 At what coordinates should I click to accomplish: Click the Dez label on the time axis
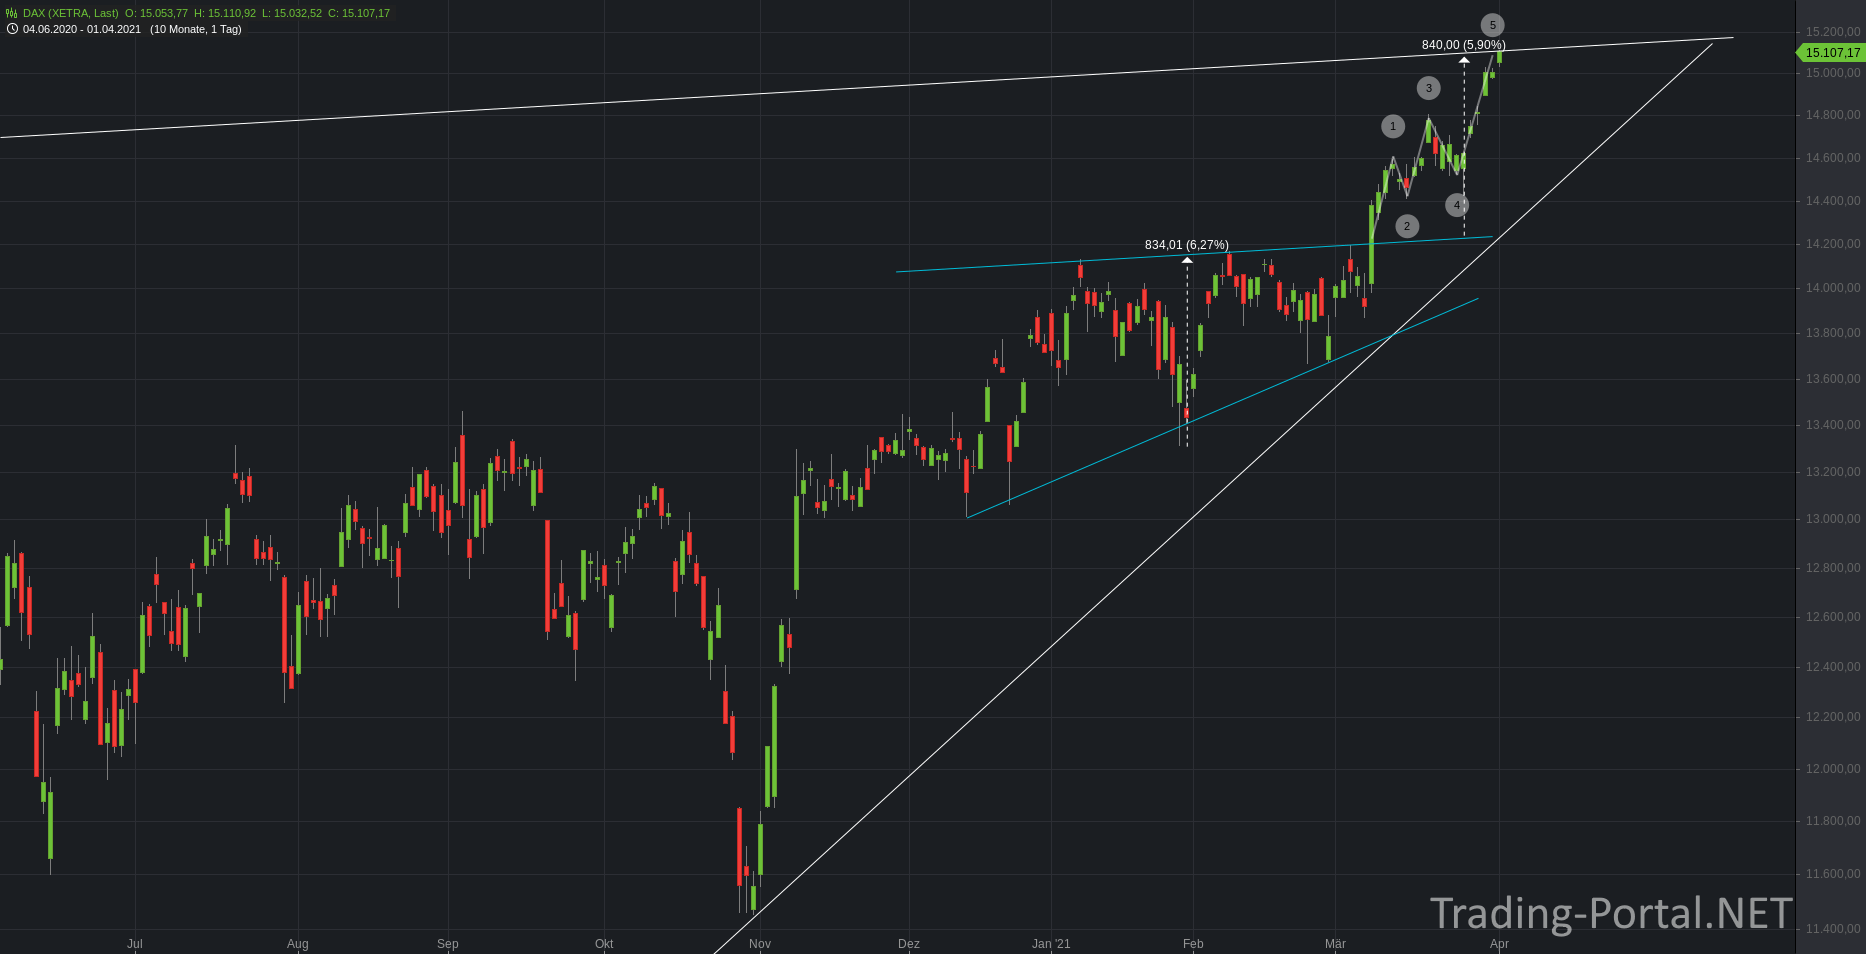909,943
